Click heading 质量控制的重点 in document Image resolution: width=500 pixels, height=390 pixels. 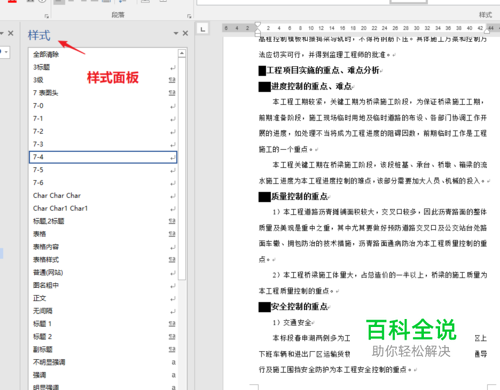click(299, 197)
